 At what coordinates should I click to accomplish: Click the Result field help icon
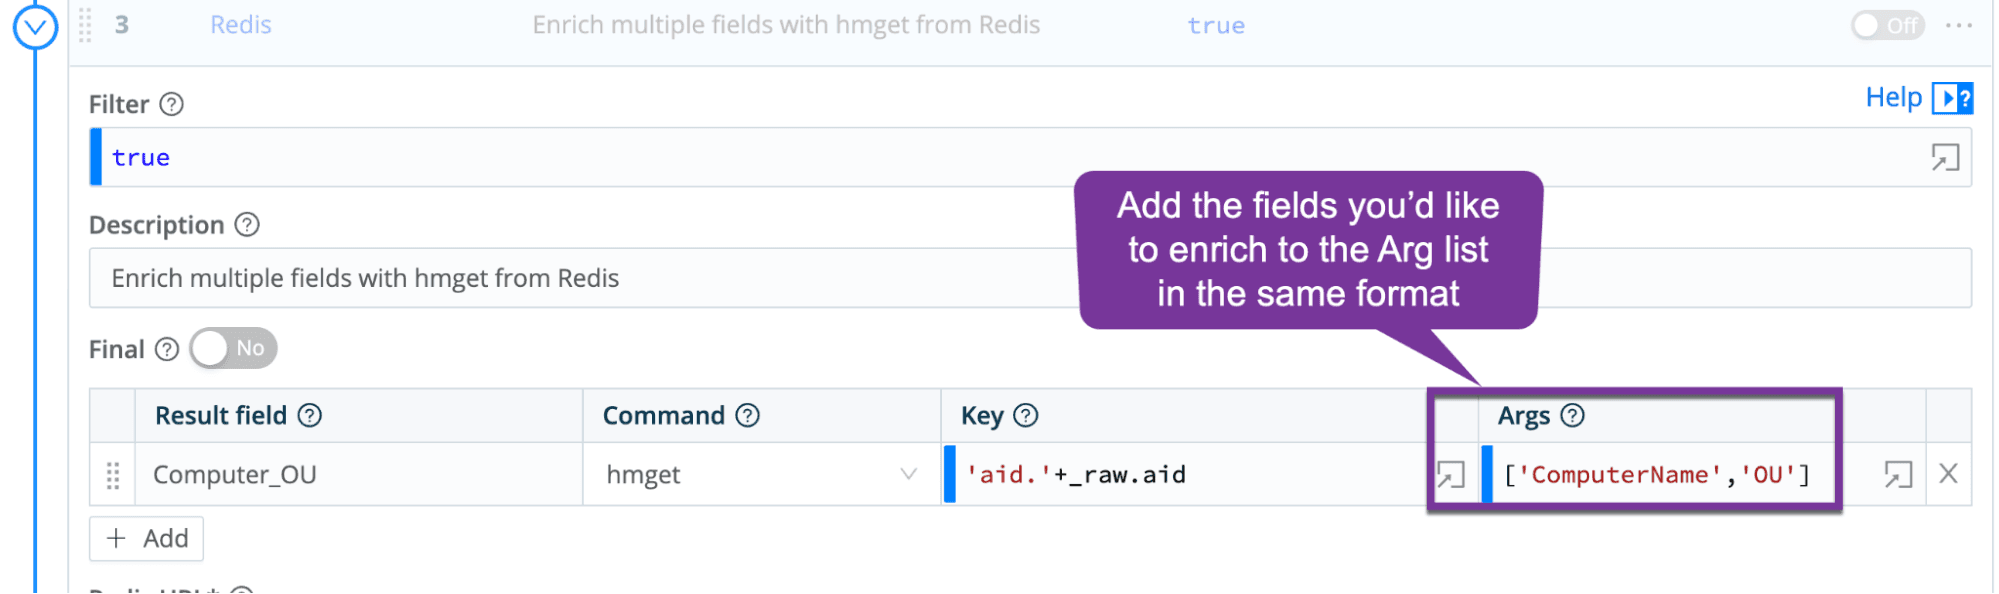pos(310,416)
